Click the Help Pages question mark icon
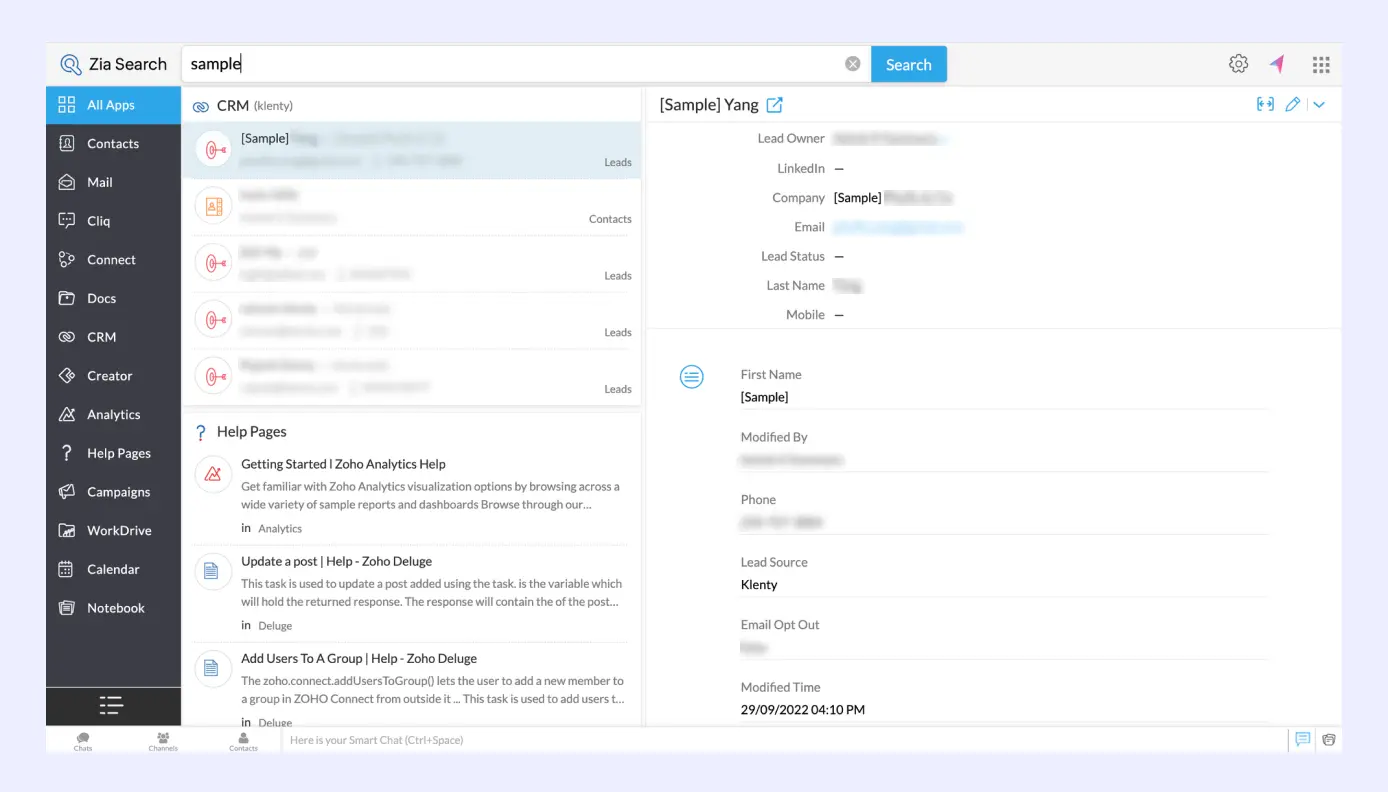Screen dimensions: 1388x792 pos(201,432)
